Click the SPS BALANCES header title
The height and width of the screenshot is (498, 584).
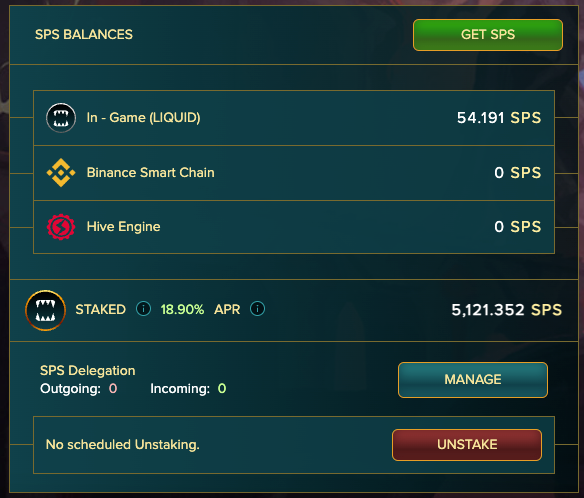[x=84, y=35]
